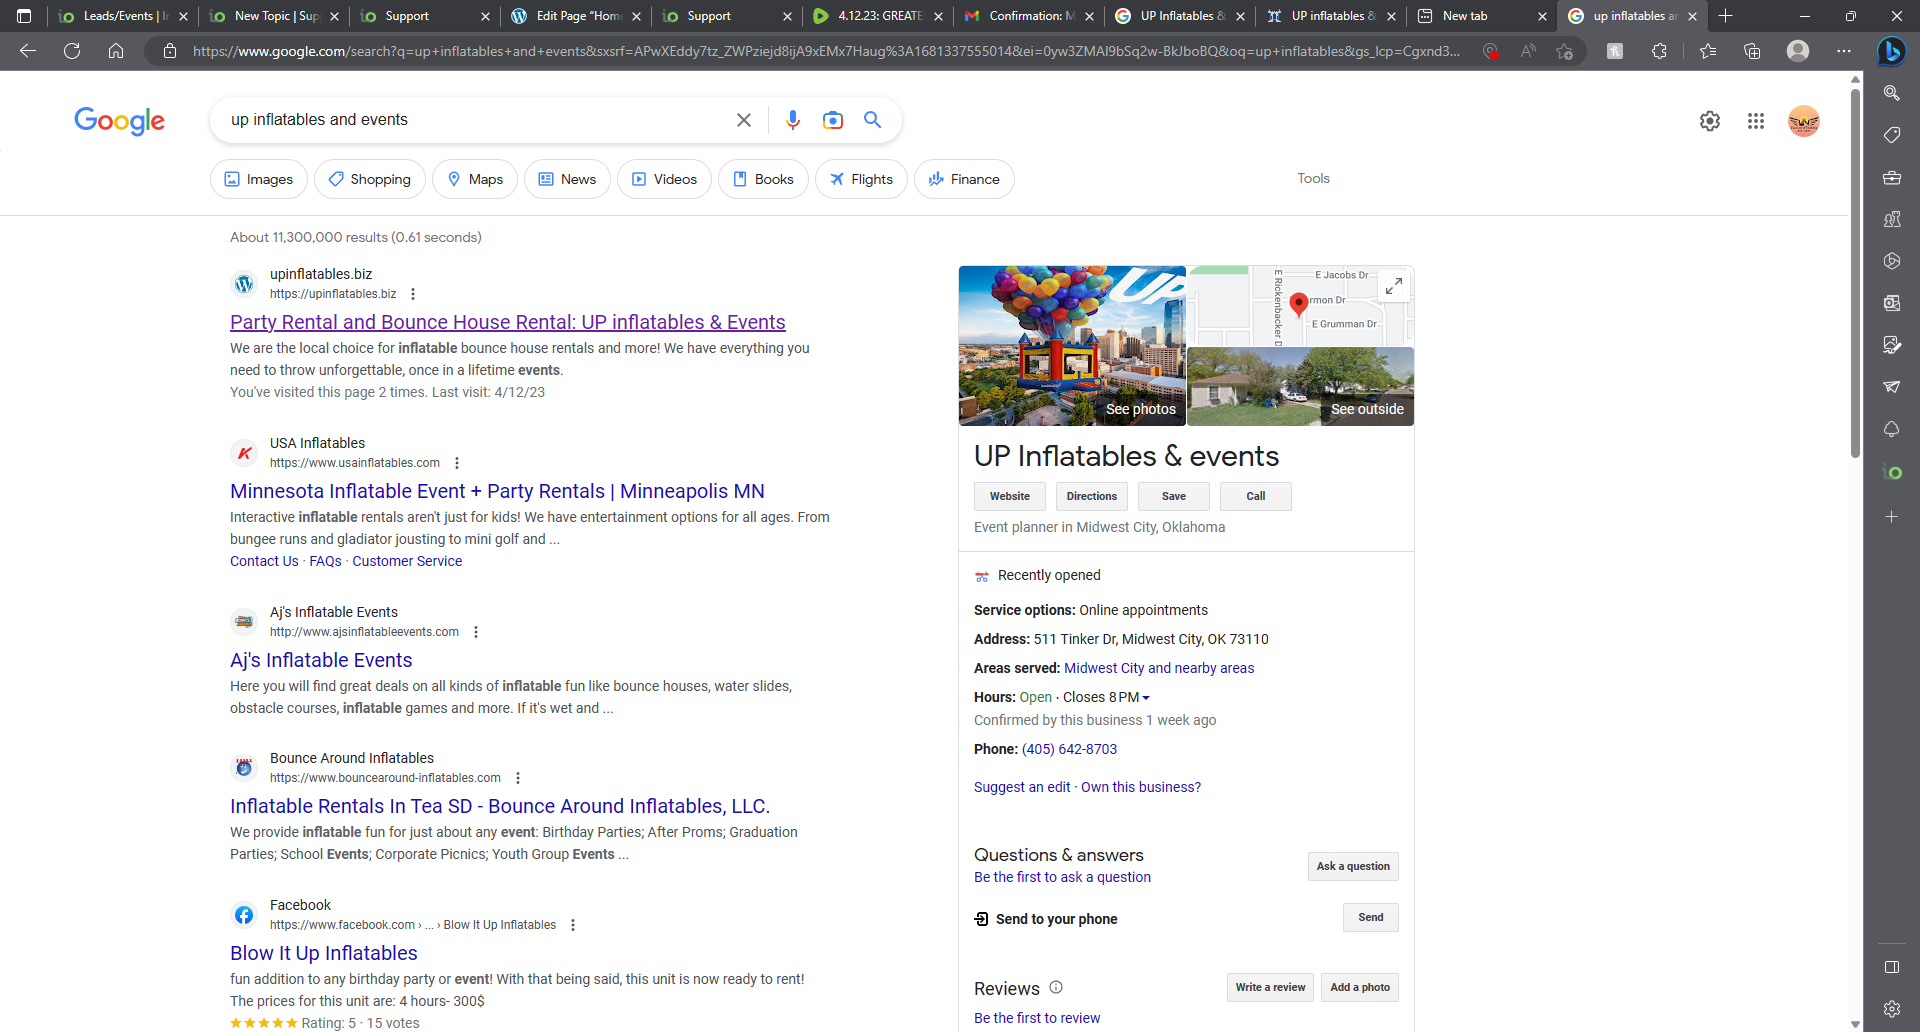Add a new sidebar app

1892,517
